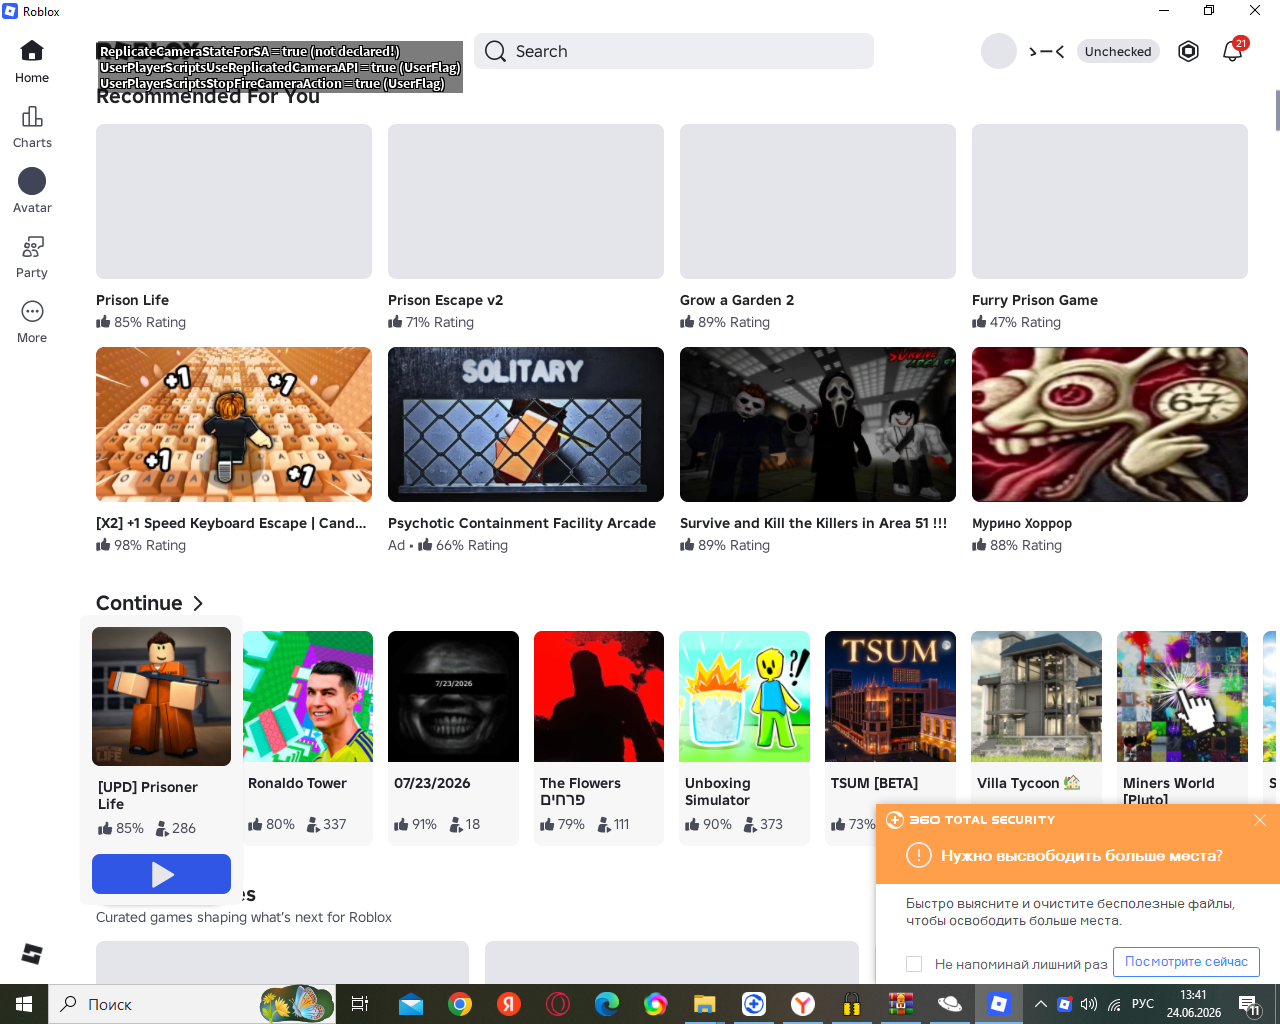
Task: Open notifications bell with 21 badge
Action: (1233, 51)
